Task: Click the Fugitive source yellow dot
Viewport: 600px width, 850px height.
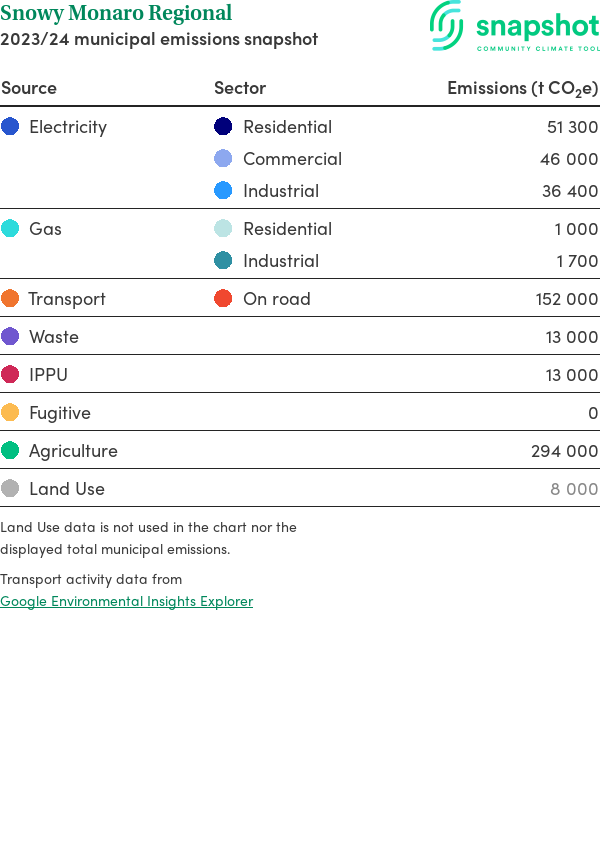Action: (x=10, y=413)
